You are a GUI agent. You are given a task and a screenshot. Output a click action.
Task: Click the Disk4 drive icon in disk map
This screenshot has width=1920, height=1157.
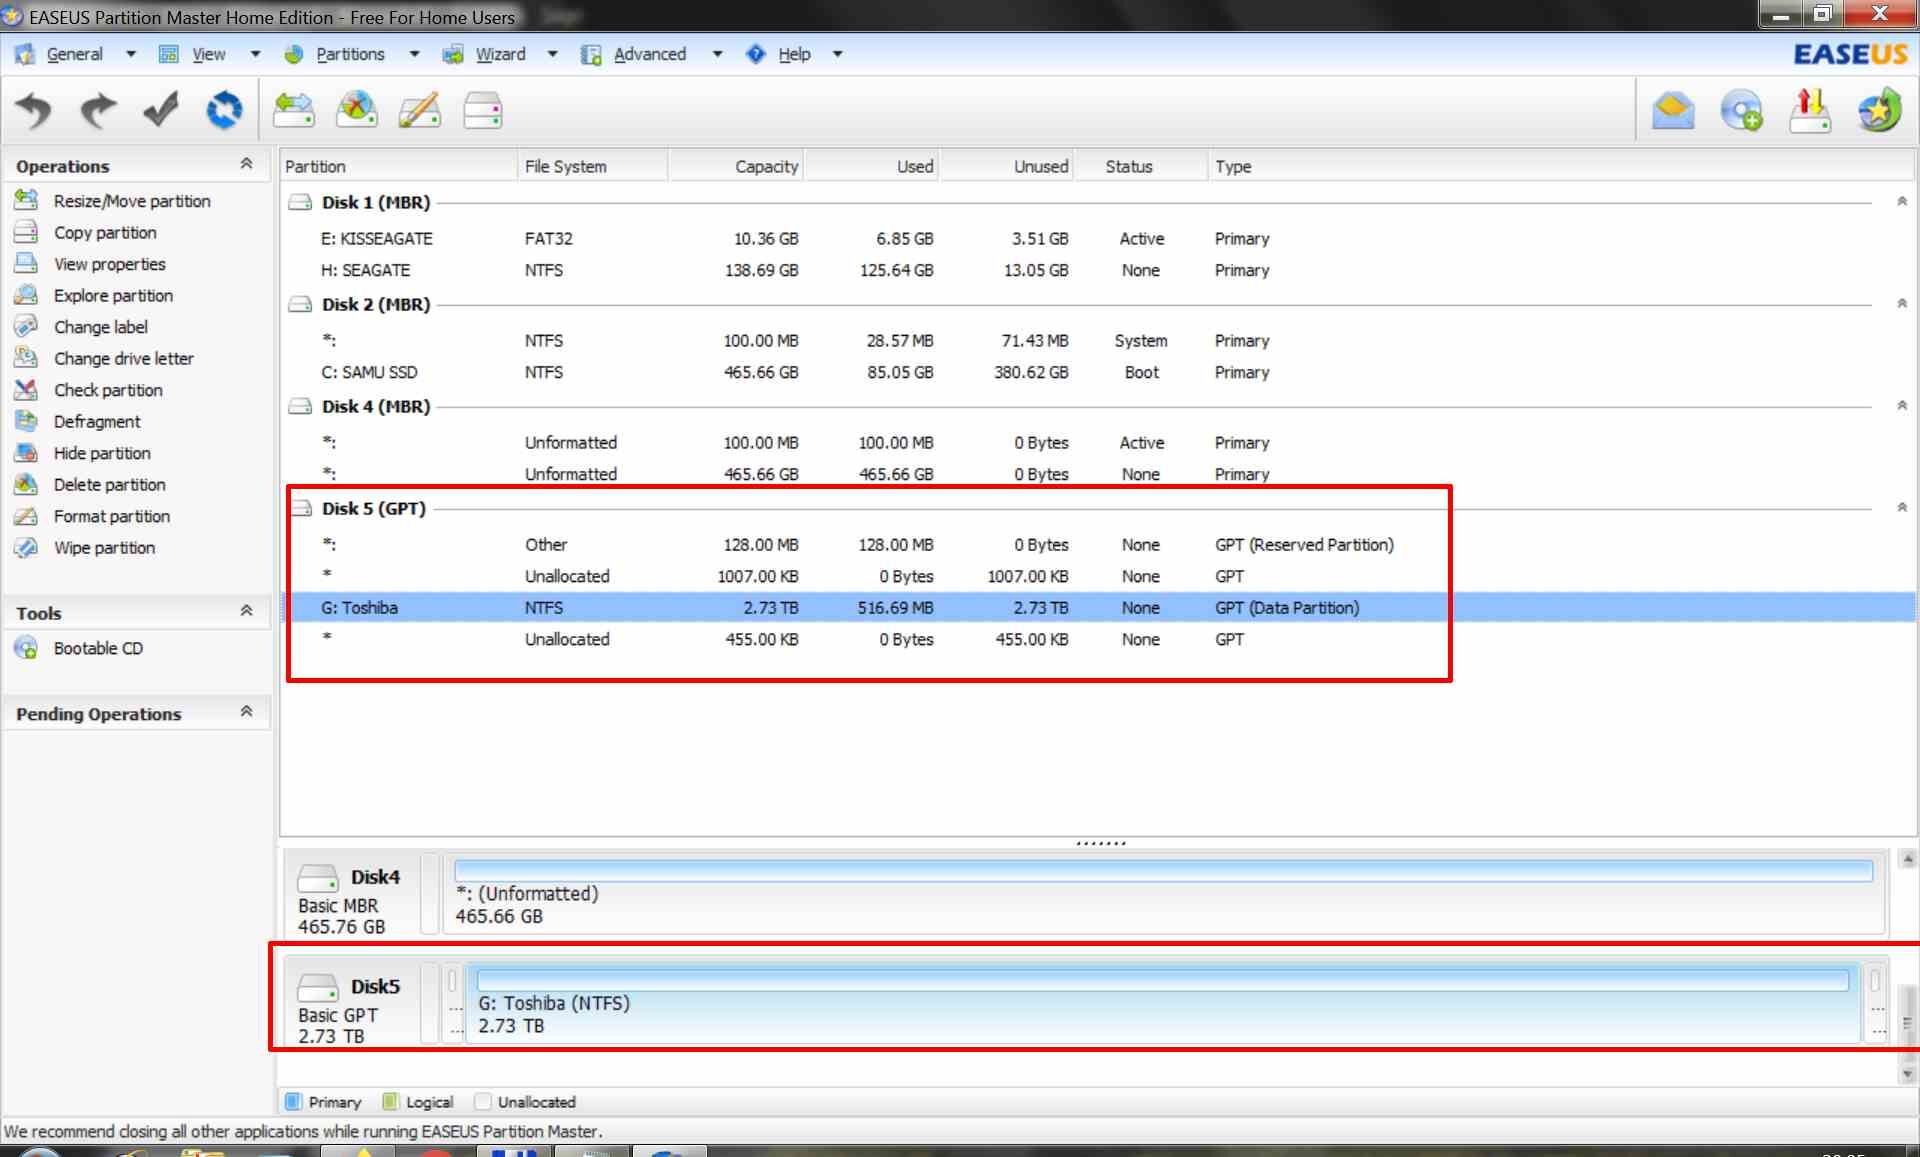coord(318,878)
